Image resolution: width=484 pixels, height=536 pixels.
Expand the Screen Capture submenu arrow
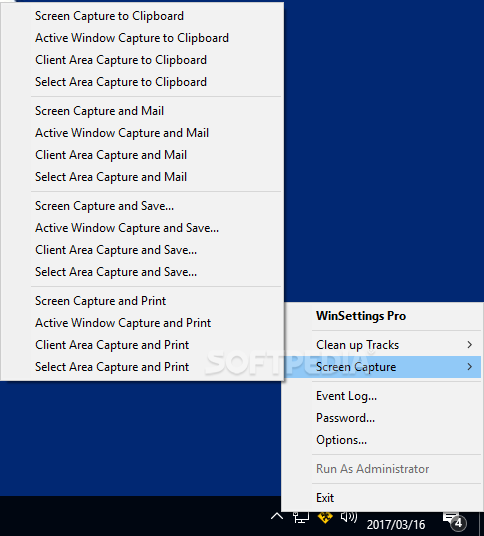click(470, 367)
